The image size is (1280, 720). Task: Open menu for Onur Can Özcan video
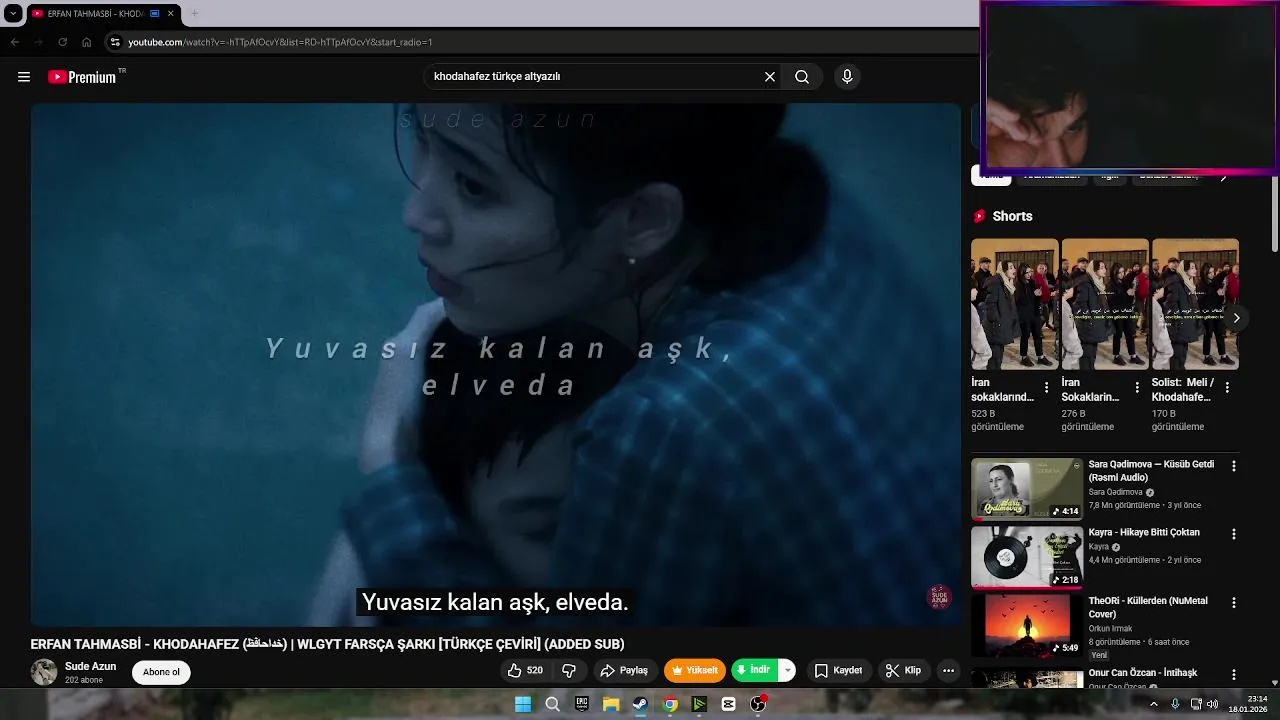pos(1234,675)
